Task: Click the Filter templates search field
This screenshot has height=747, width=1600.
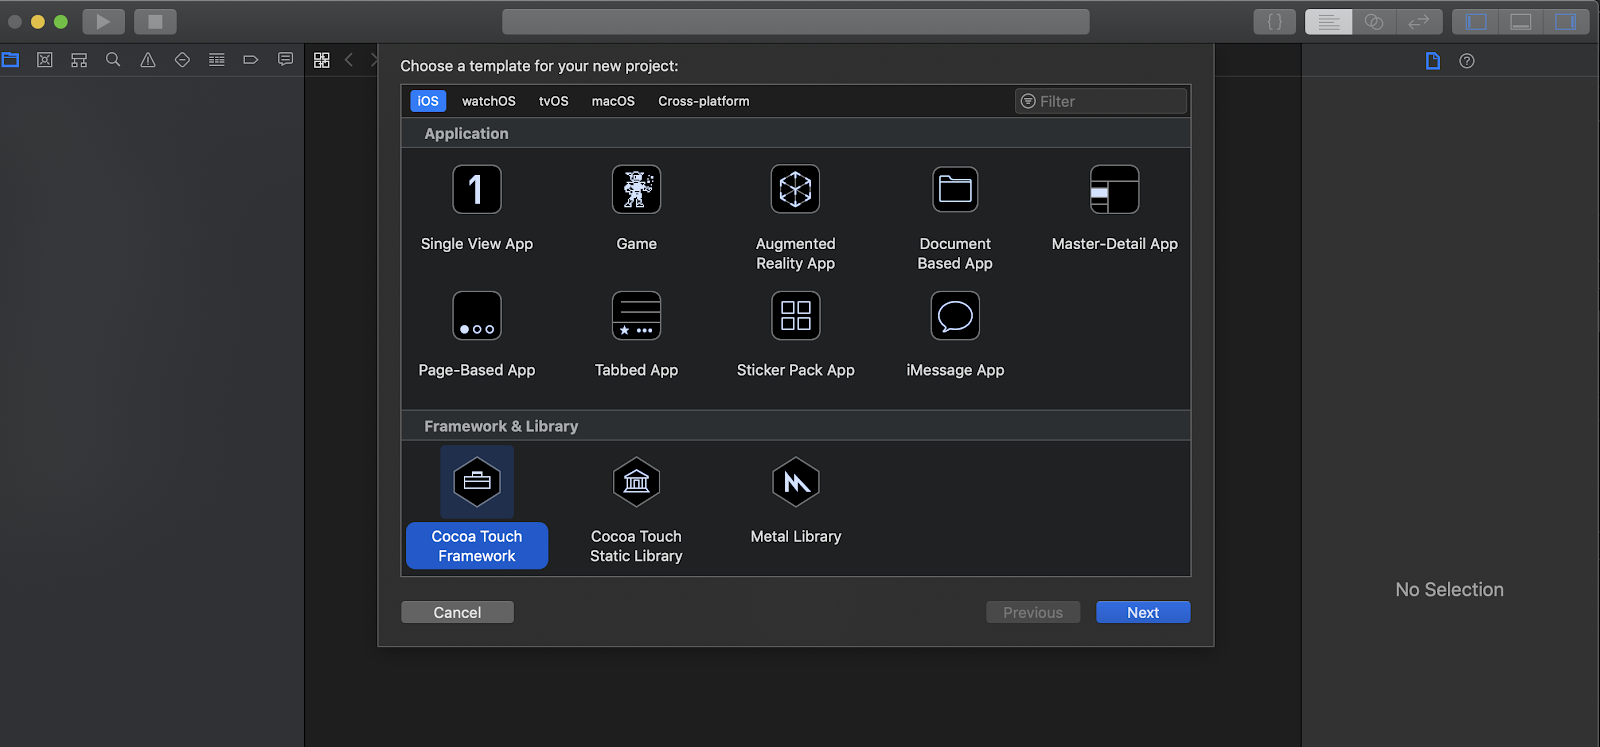Action: tap(1101, 101)
